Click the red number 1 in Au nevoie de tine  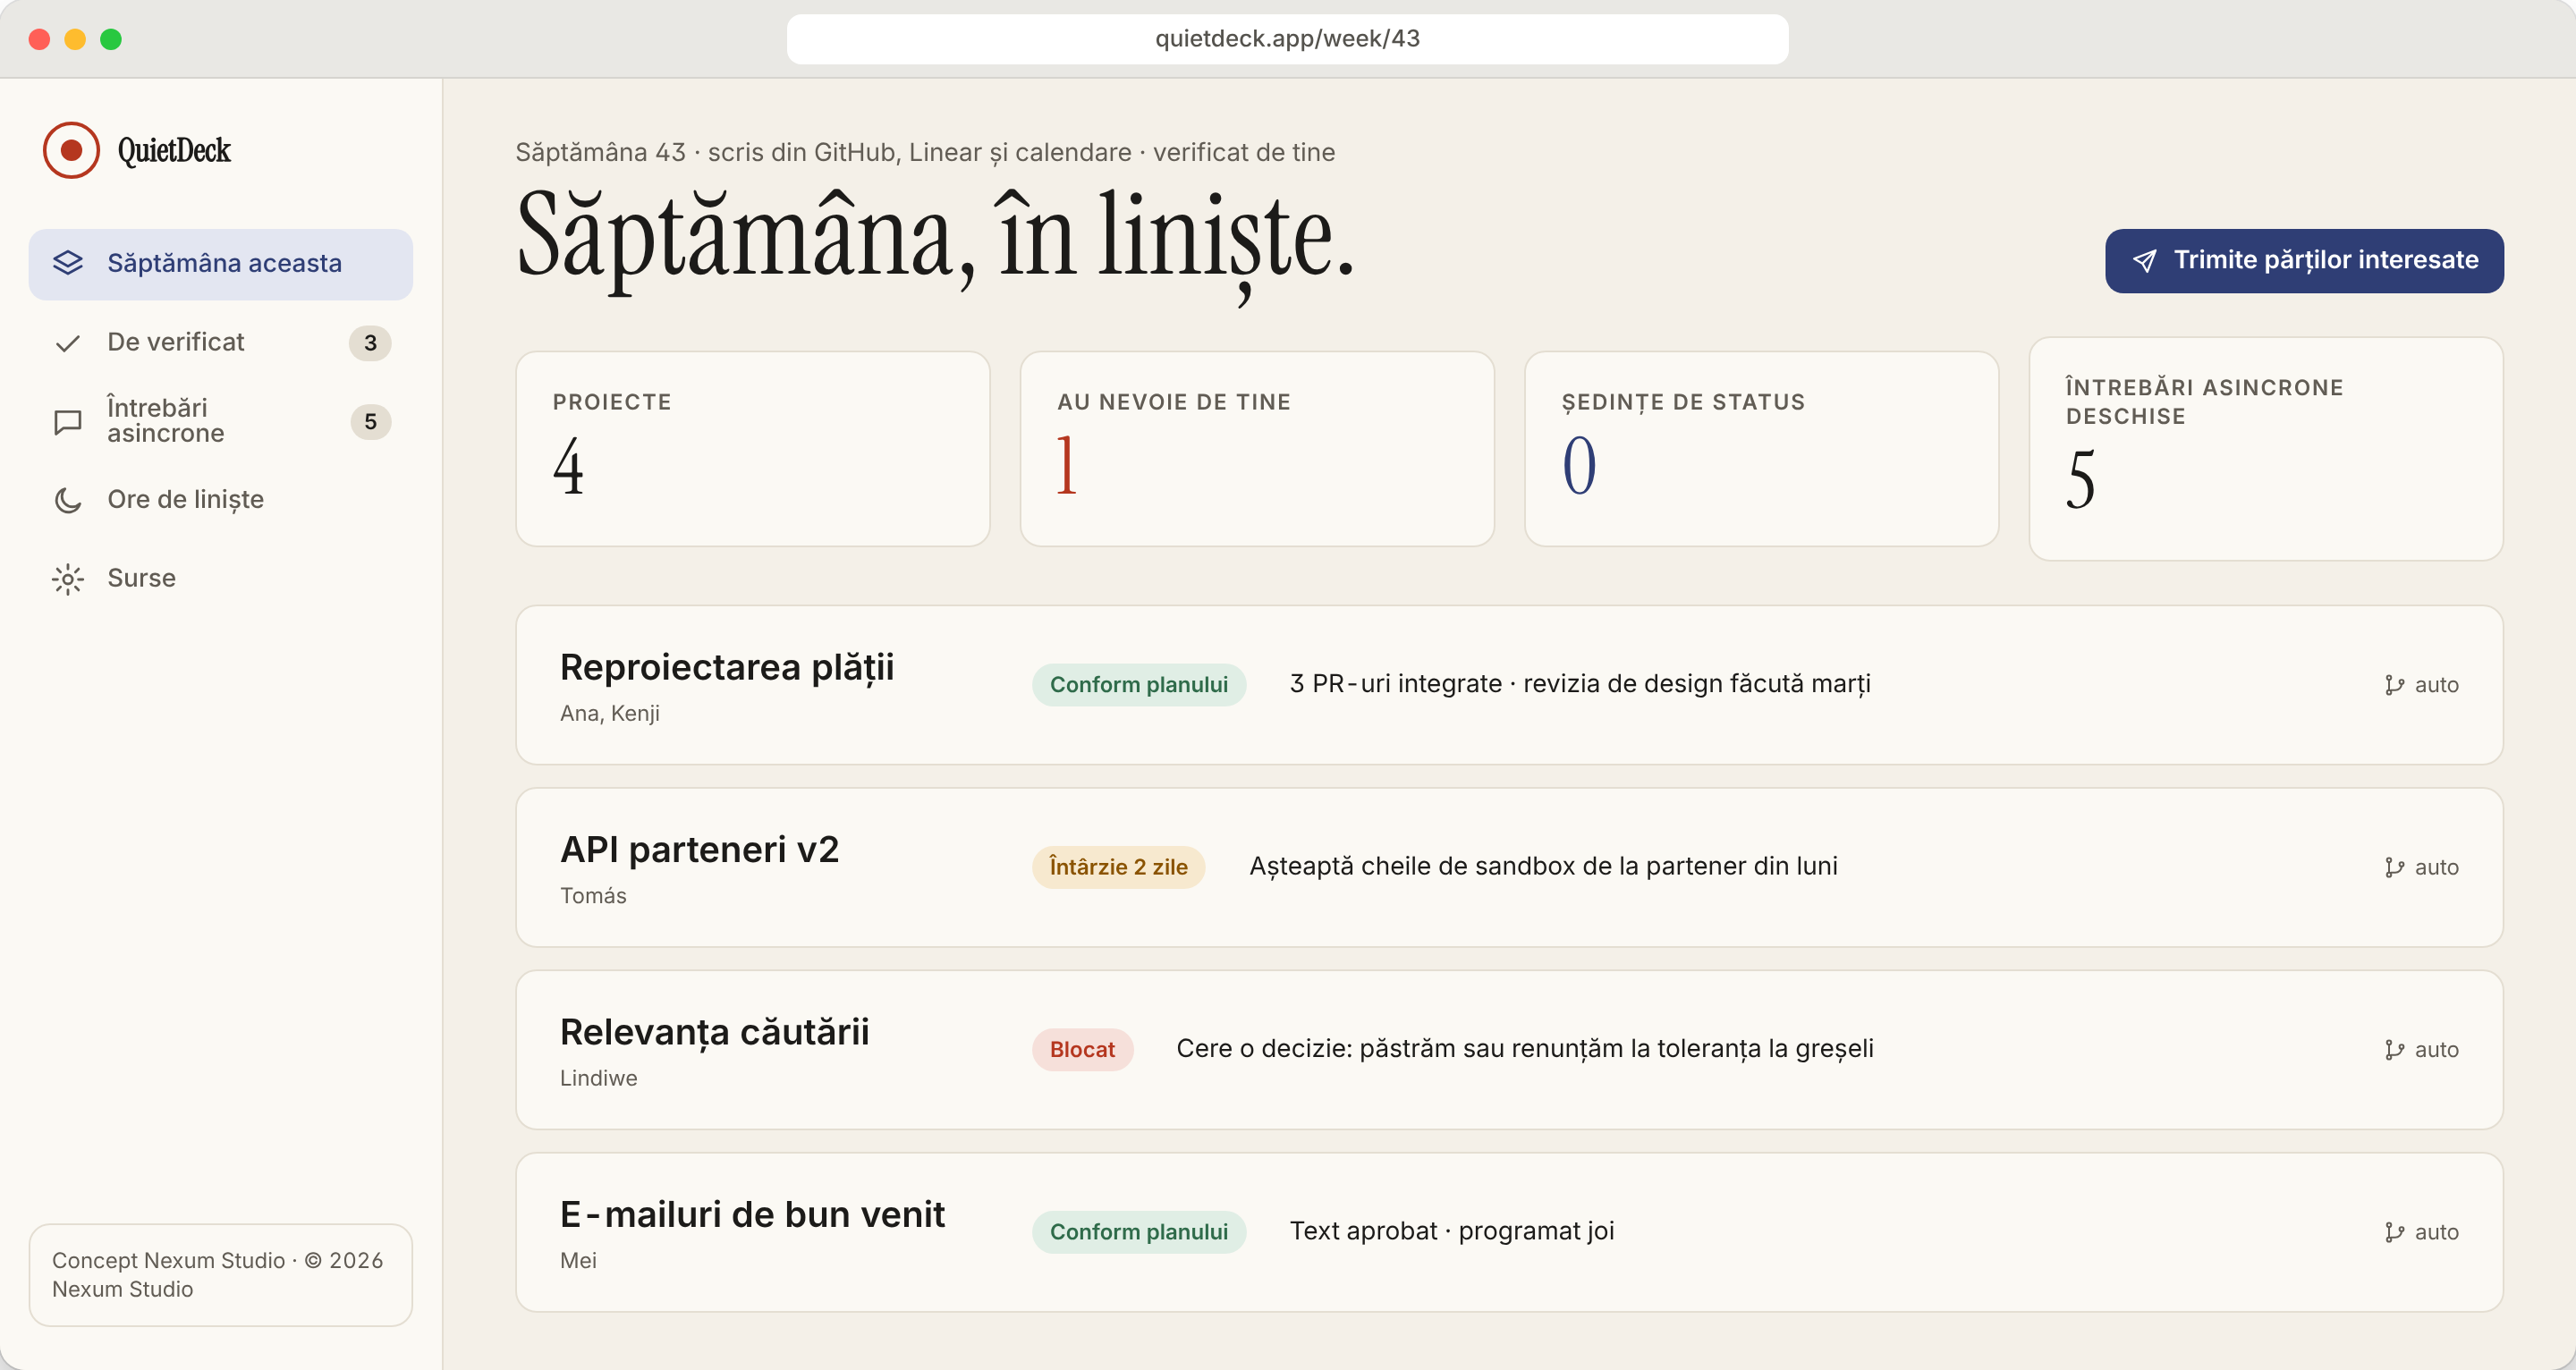coord(1066,466)
